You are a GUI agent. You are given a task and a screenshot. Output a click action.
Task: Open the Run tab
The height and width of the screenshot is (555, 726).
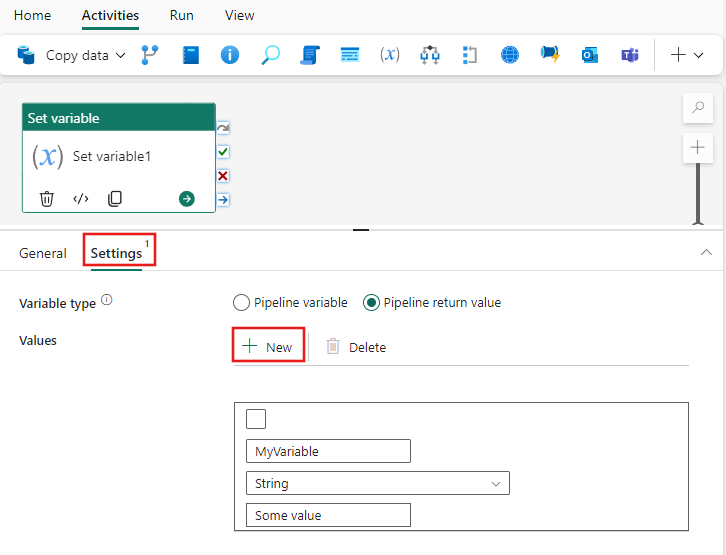pyautogui.click(x=182, y=15)
